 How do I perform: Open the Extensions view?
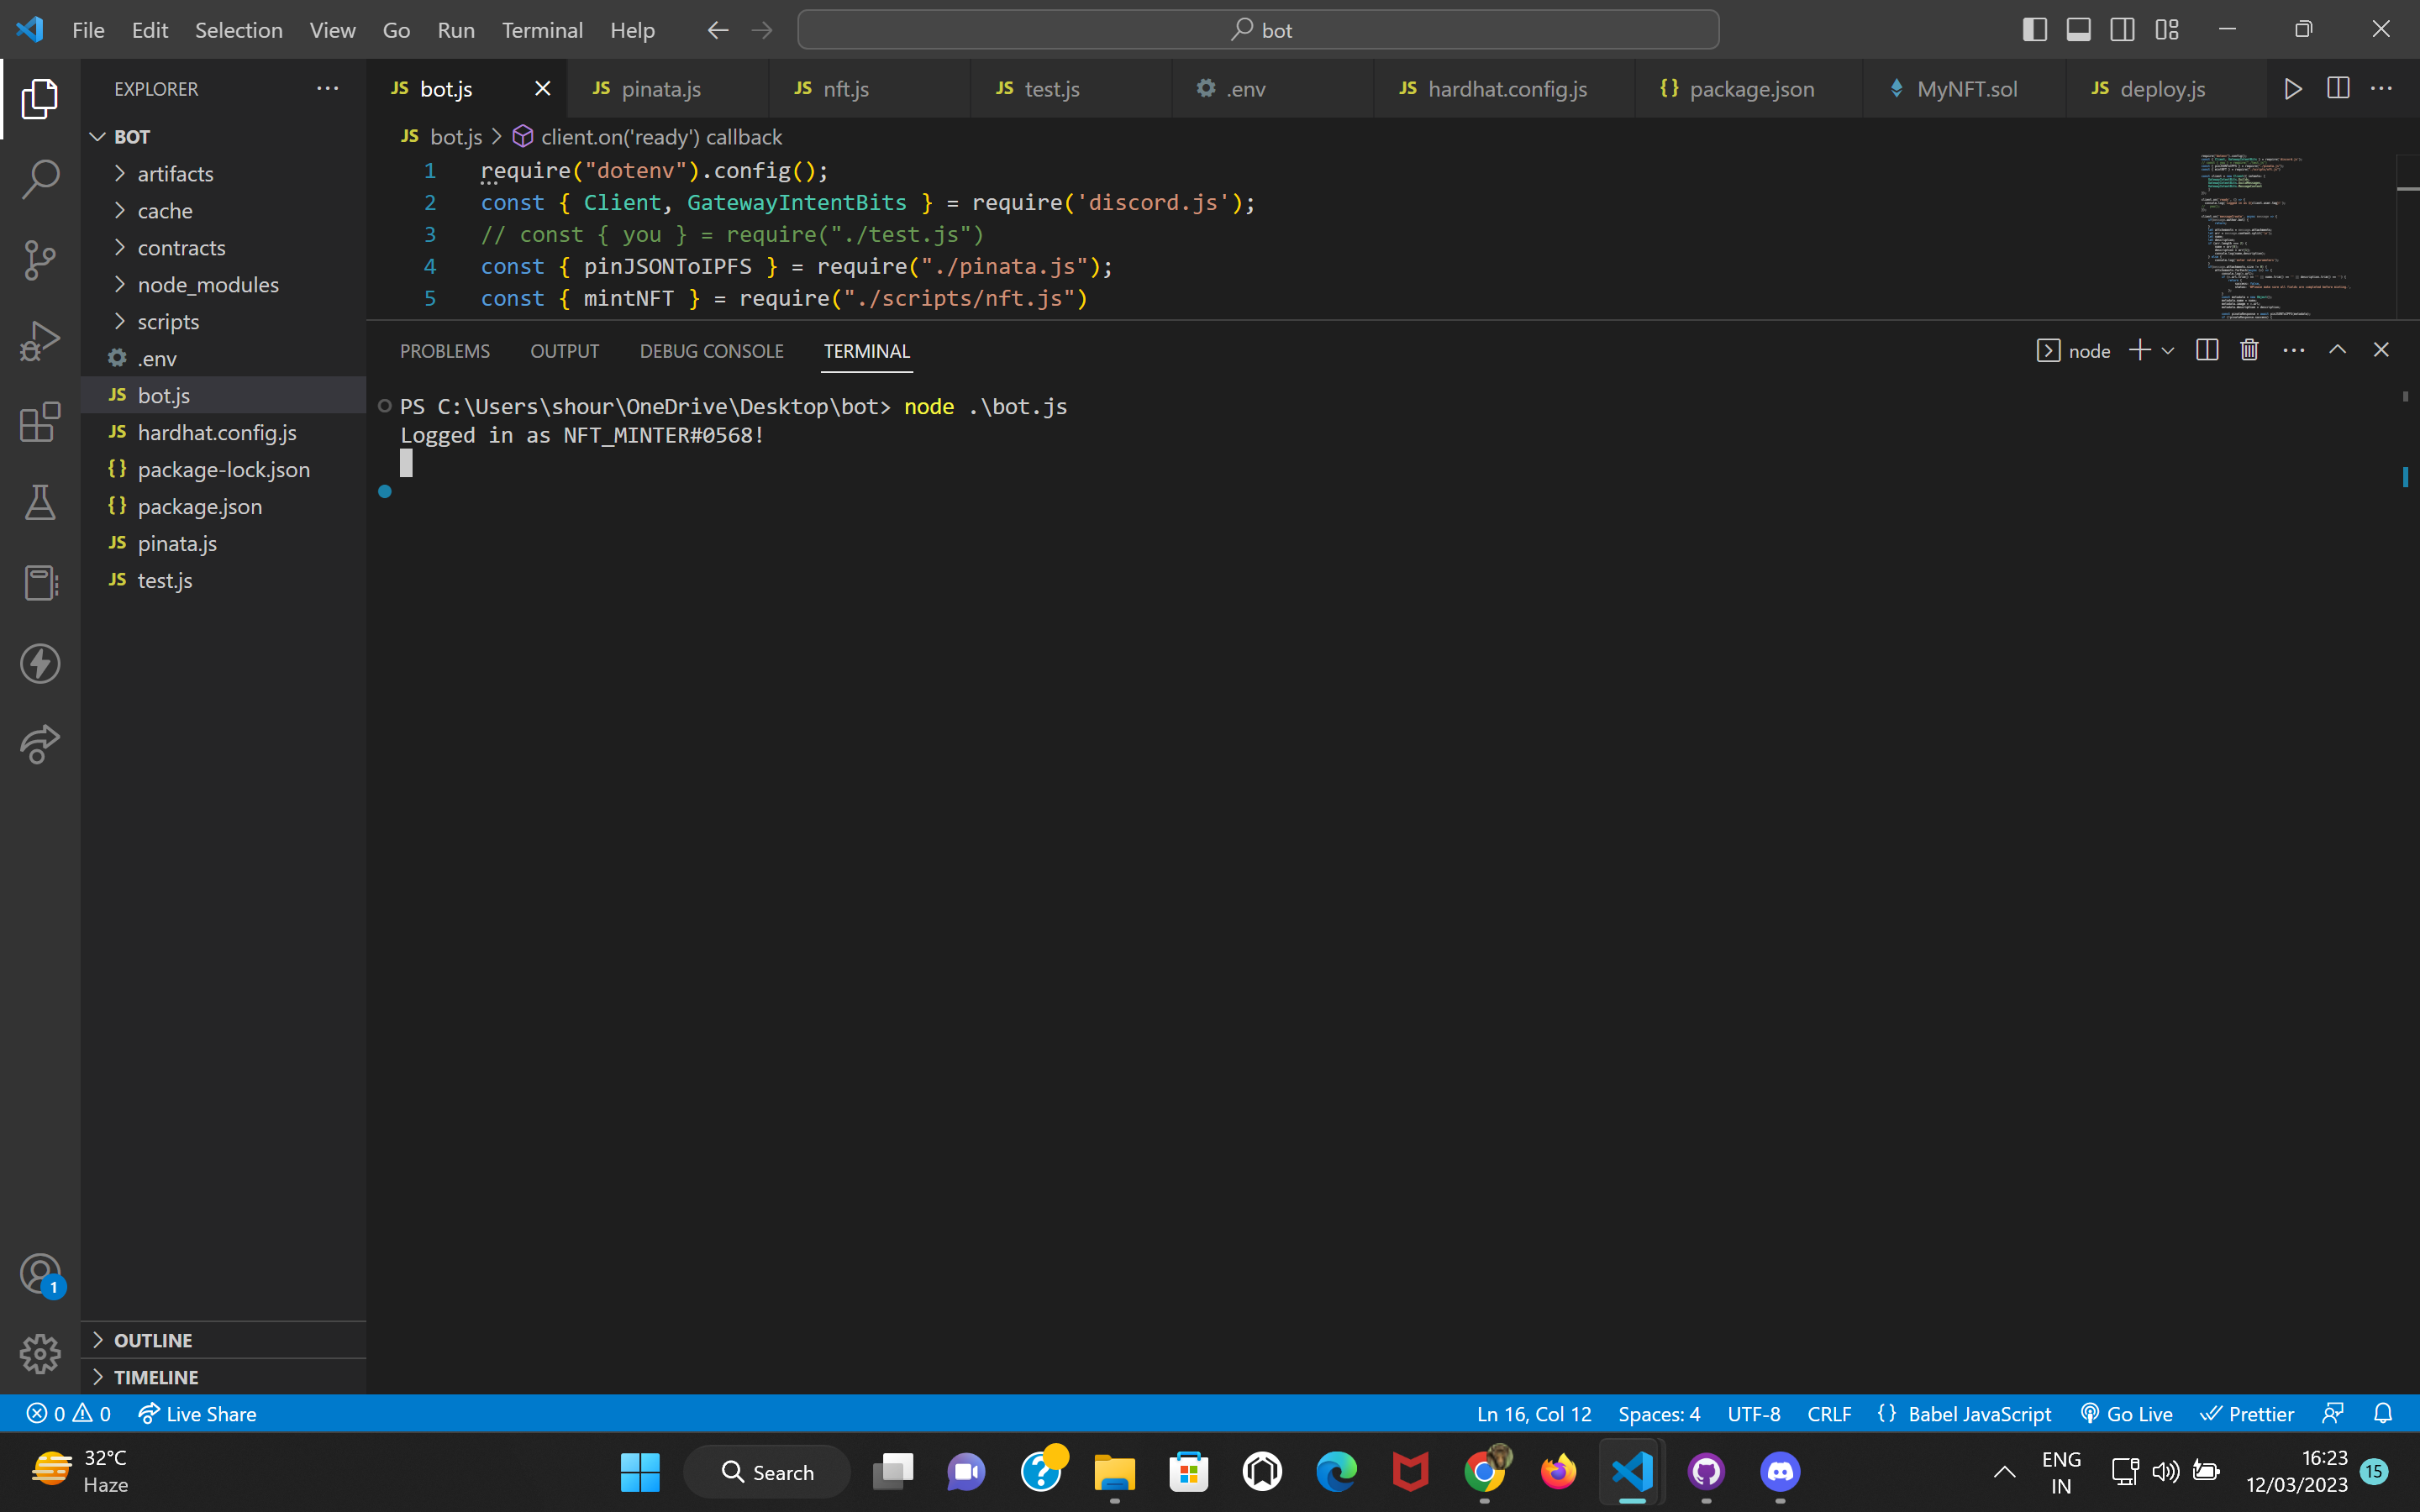(40, 422)
